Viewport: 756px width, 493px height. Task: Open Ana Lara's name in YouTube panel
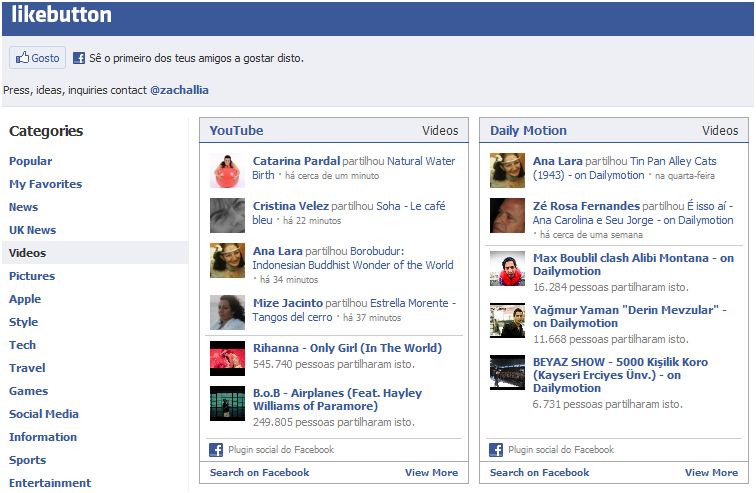point(278,251)
